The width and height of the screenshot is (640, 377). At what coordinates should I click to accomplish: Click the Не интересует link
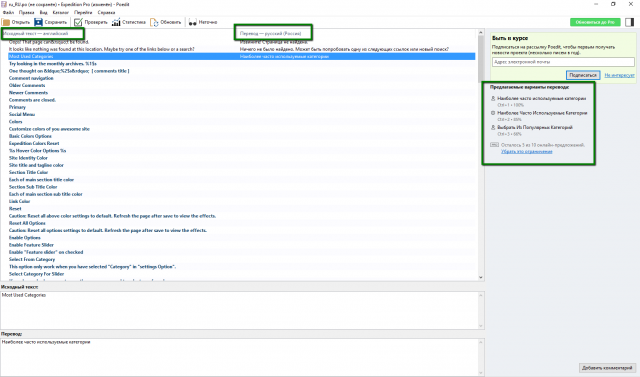coord(619,75)
